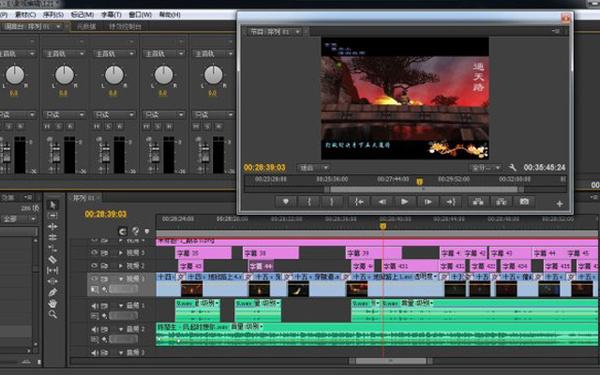Click the Extract button in Program monitor
The width and height of the screenshot is (600, 375).
pyautogui.click(x=501, y=202)
